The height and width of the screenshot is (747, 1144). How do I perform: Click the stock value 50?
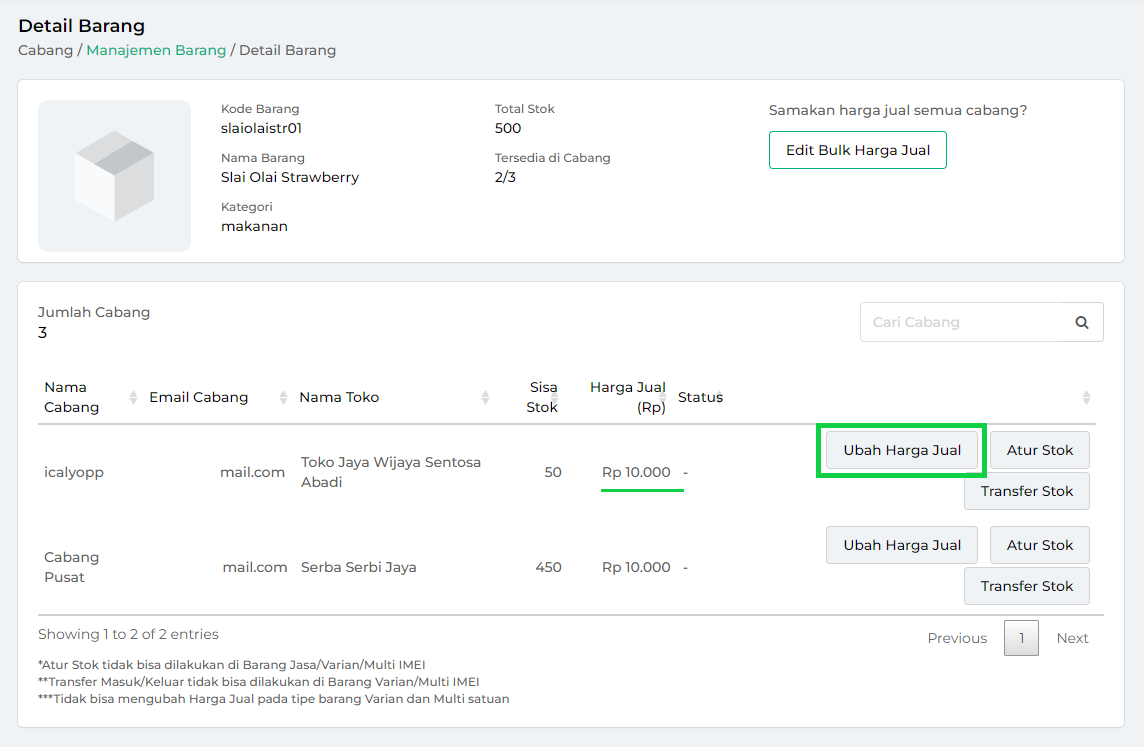click(553, 472)
